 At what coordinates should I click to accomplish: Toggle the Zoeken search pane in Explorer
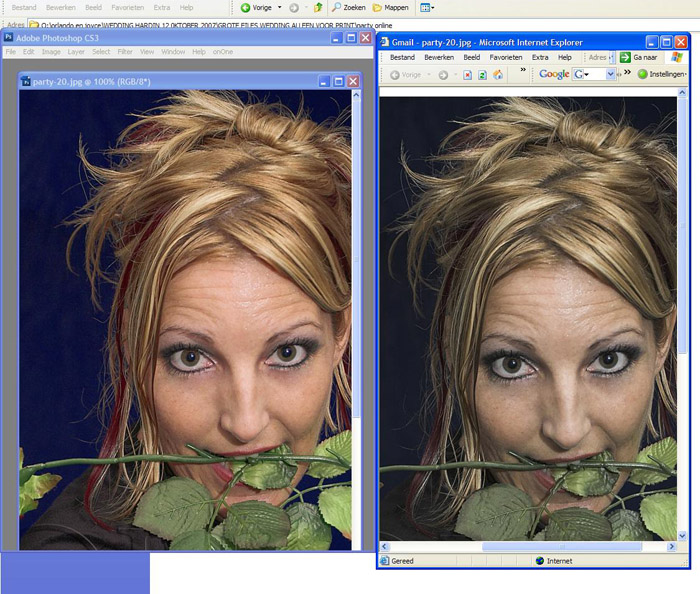pos(343,7)
